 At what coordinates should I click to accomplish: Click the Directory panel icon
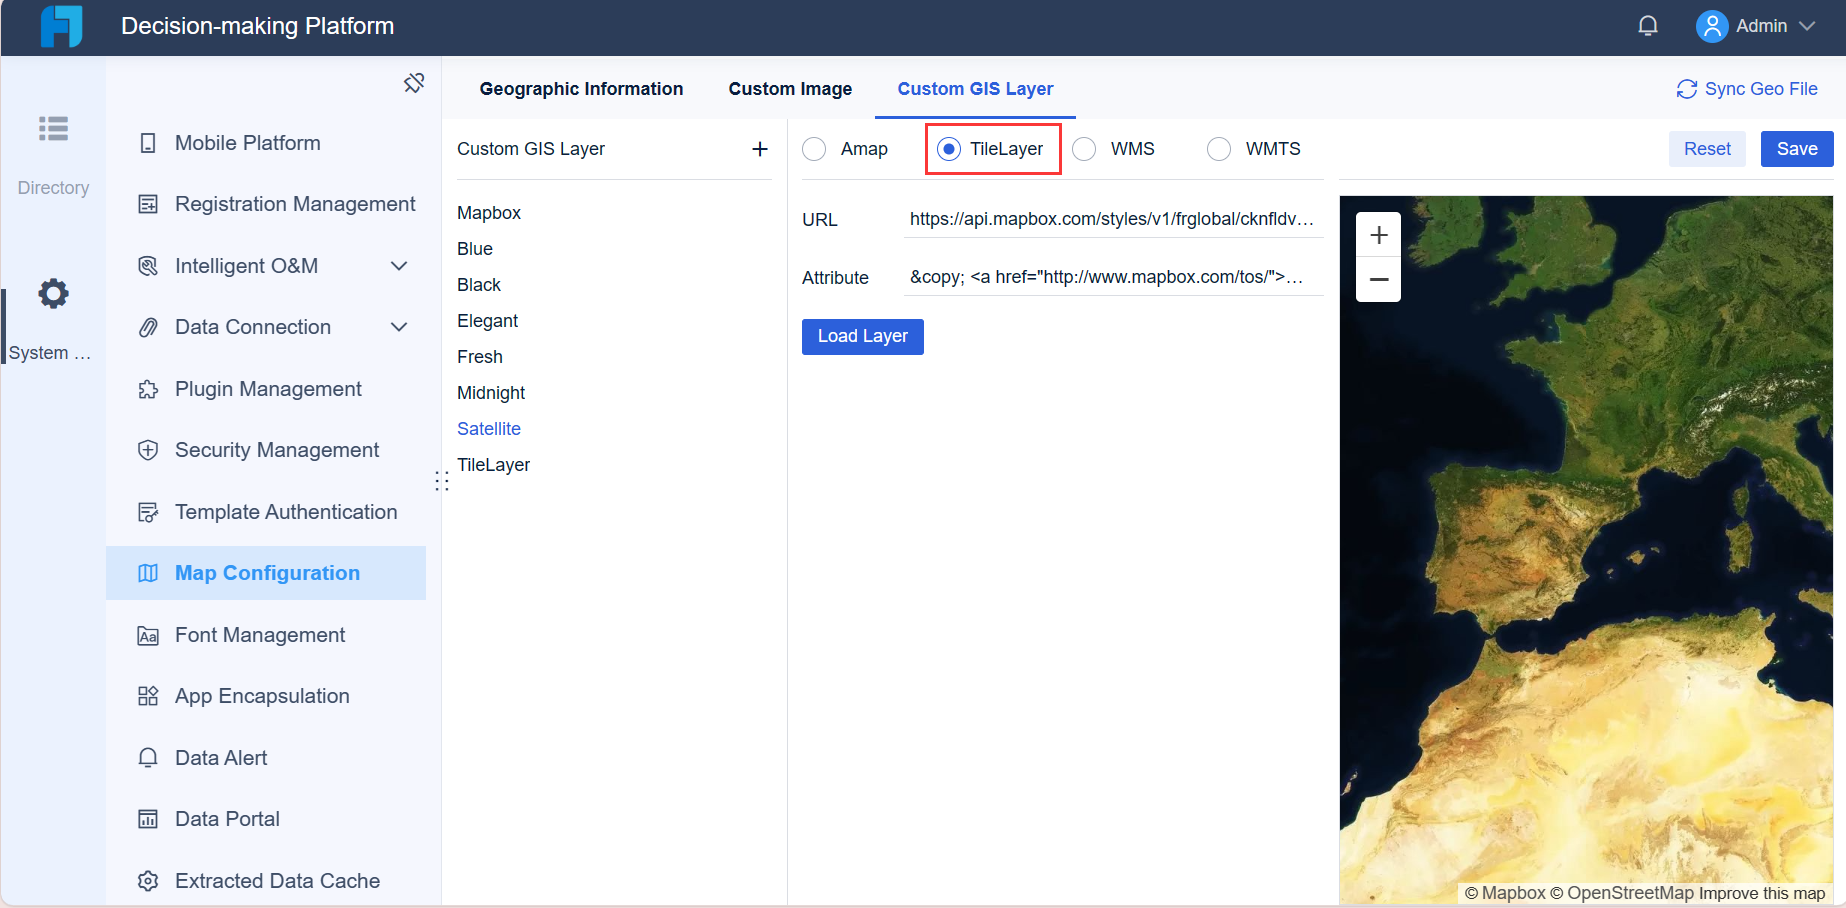(x=52, y=129)
